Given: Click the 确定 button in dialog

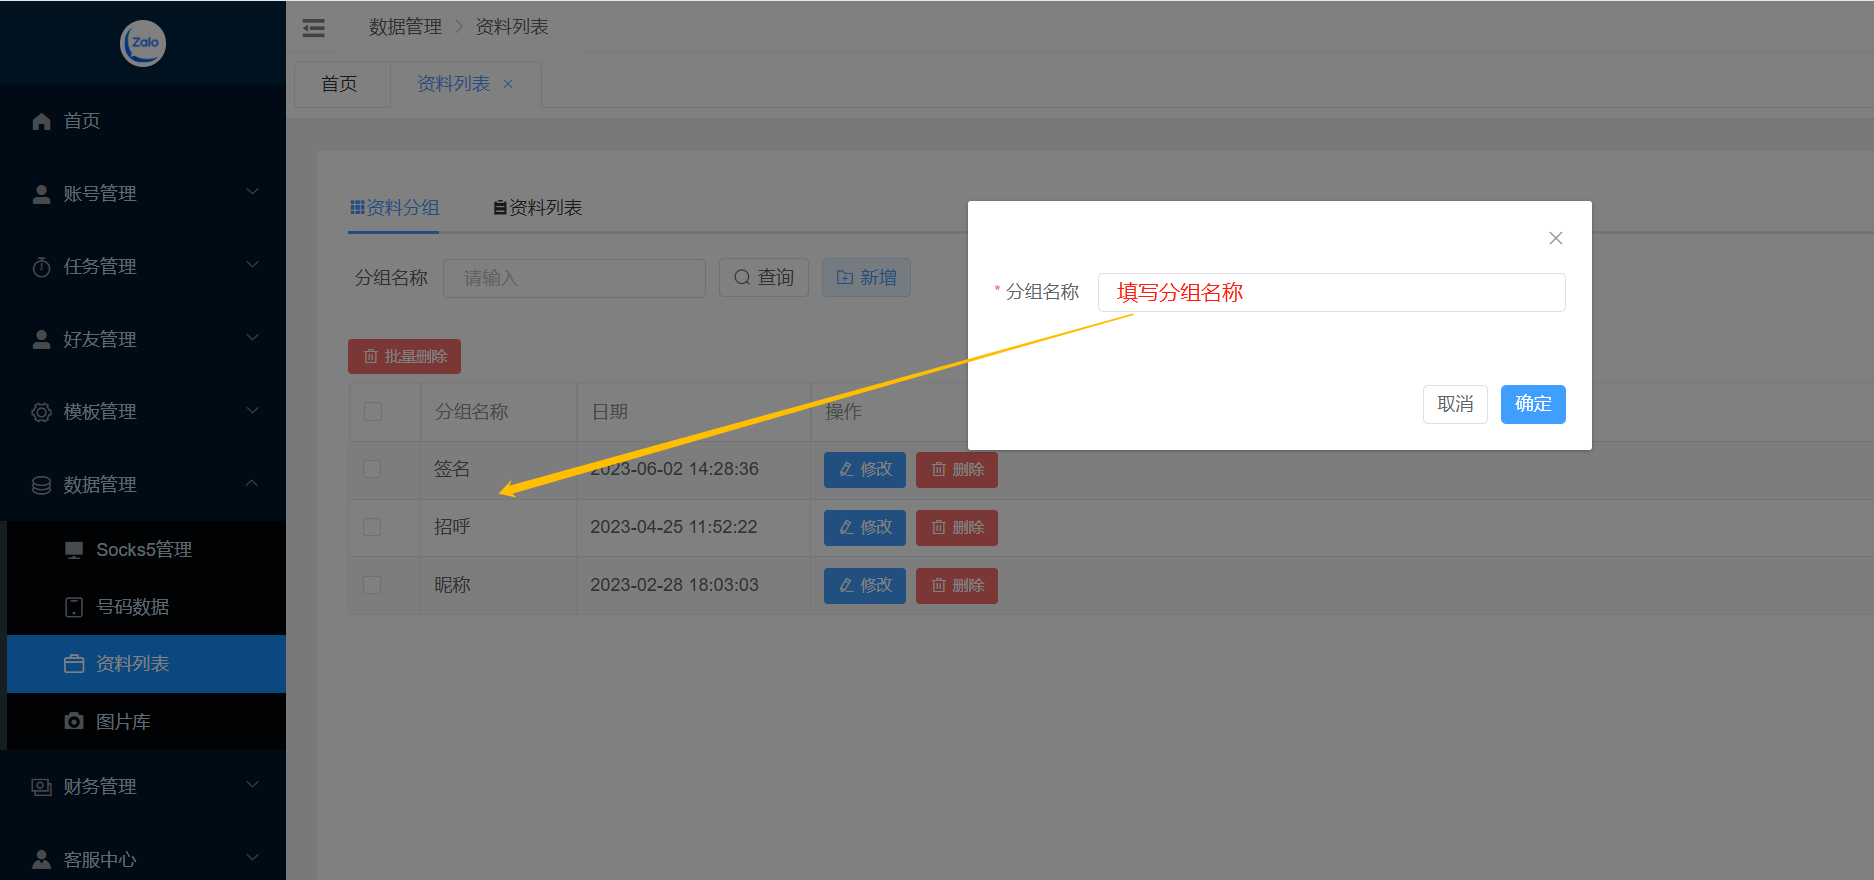Looking at the screenshot, I should pos(1532,404).
